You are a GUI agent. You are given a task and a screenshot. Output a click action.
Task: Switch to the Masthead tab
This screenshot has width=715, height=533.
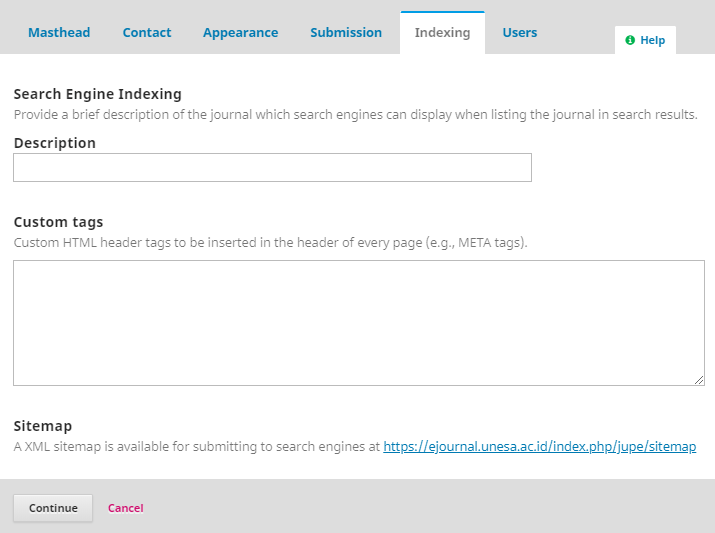[x=59, y=33]
